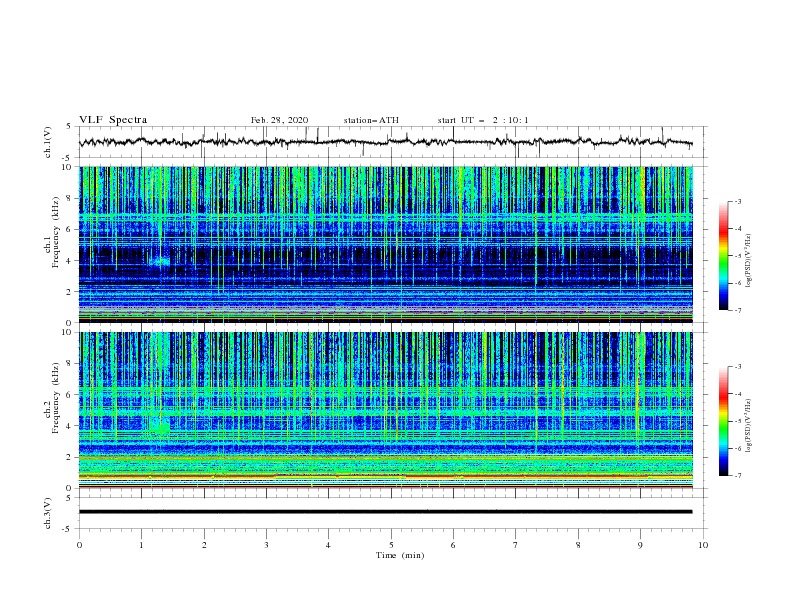This screenshot has height=612, width=792.
Task: Click the "Time (min)" axis title
Action: tap(400, 555)
